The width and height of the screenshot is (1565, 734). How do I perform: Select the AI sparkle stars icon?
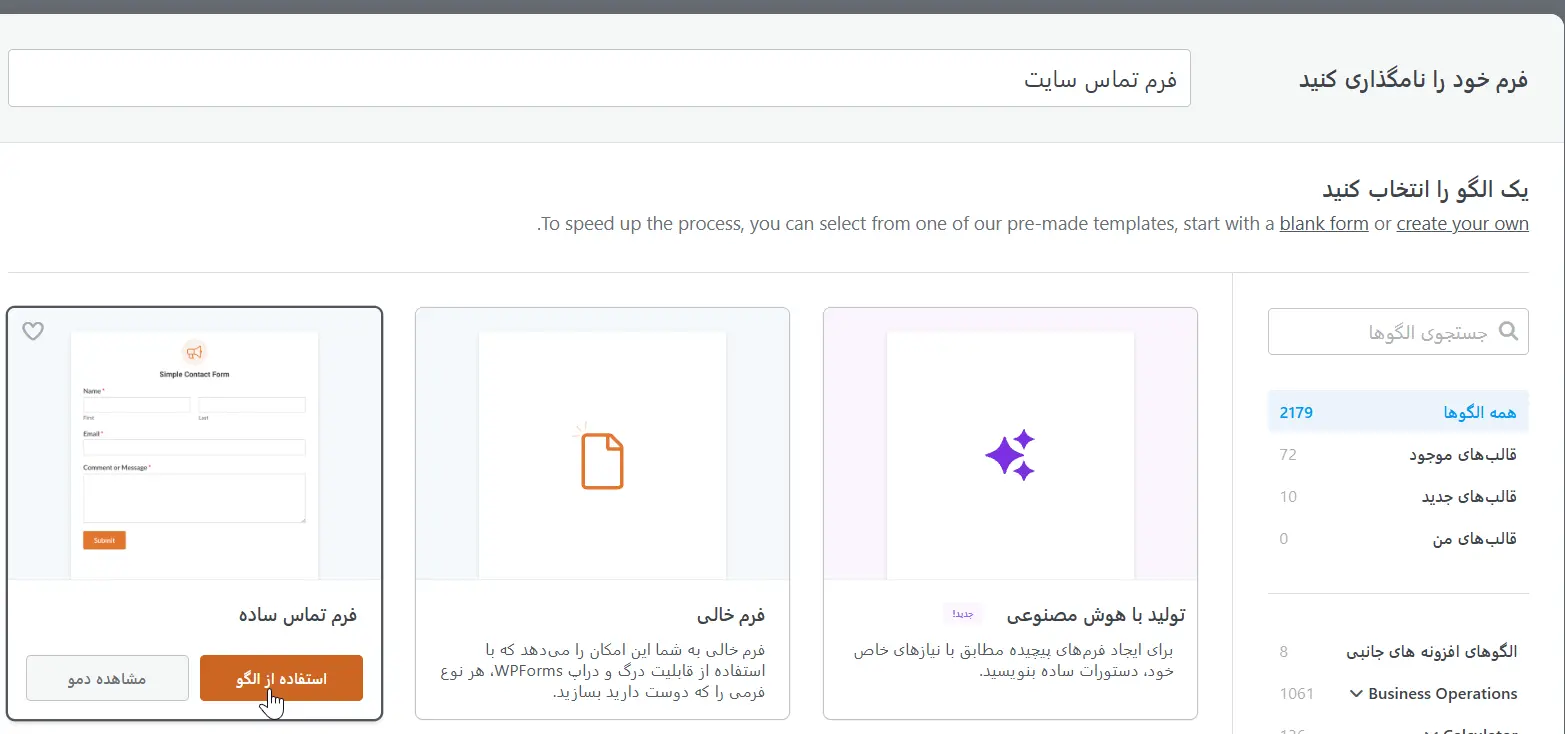[x=1010, y=455]
